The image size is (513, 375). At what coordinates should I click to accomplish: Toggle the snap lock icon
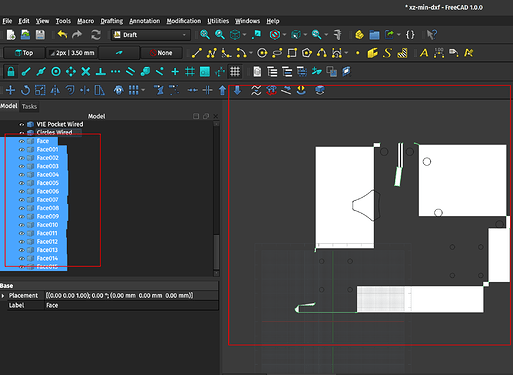click(11, 71)
